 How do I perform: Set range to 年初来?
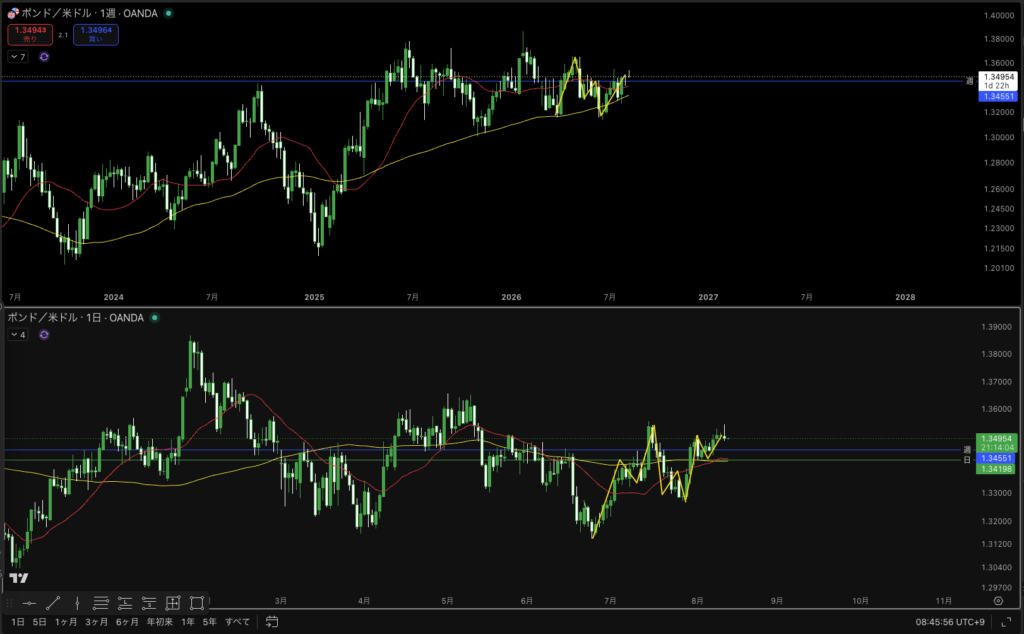click(159, 622)
